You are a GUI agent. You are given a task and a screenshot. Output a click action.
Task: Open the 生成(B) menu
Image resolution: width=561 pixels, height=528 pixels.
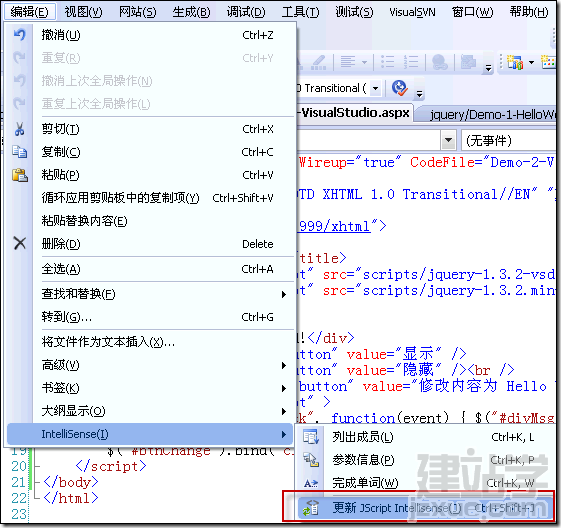[x=191, y=12]
